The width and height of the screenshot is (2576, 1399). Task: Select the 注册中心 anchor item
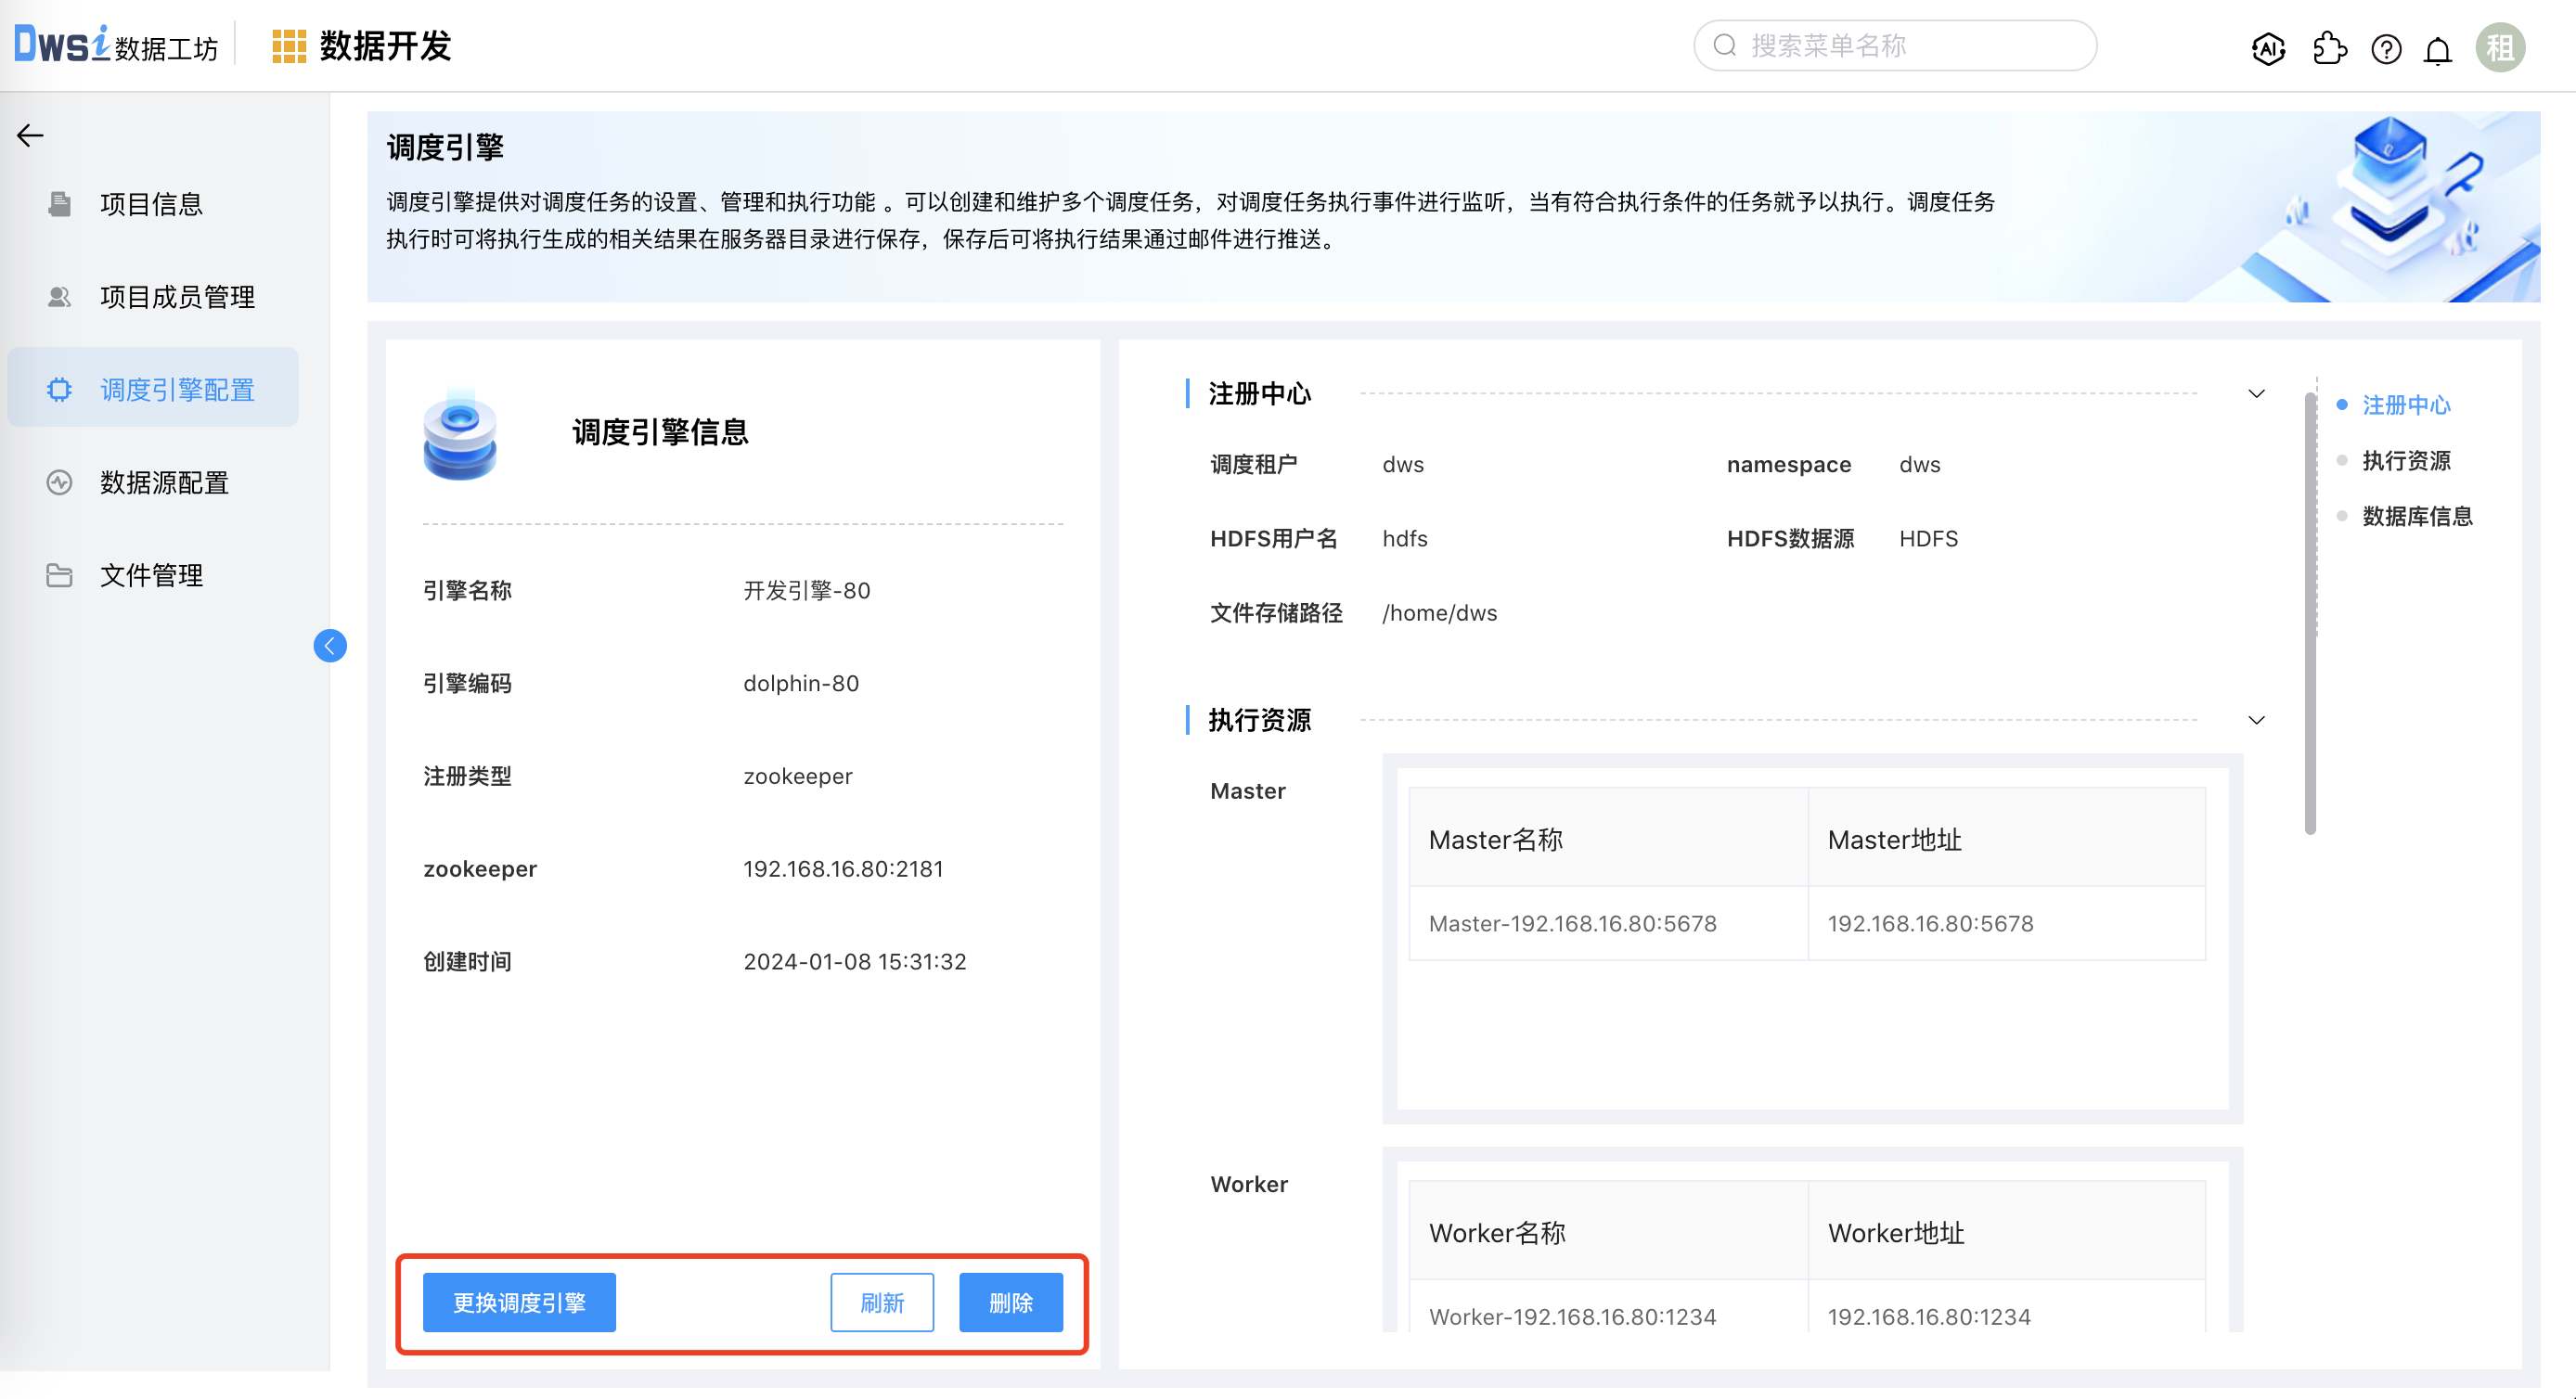pyautogui.click(x=2406, y=405)
